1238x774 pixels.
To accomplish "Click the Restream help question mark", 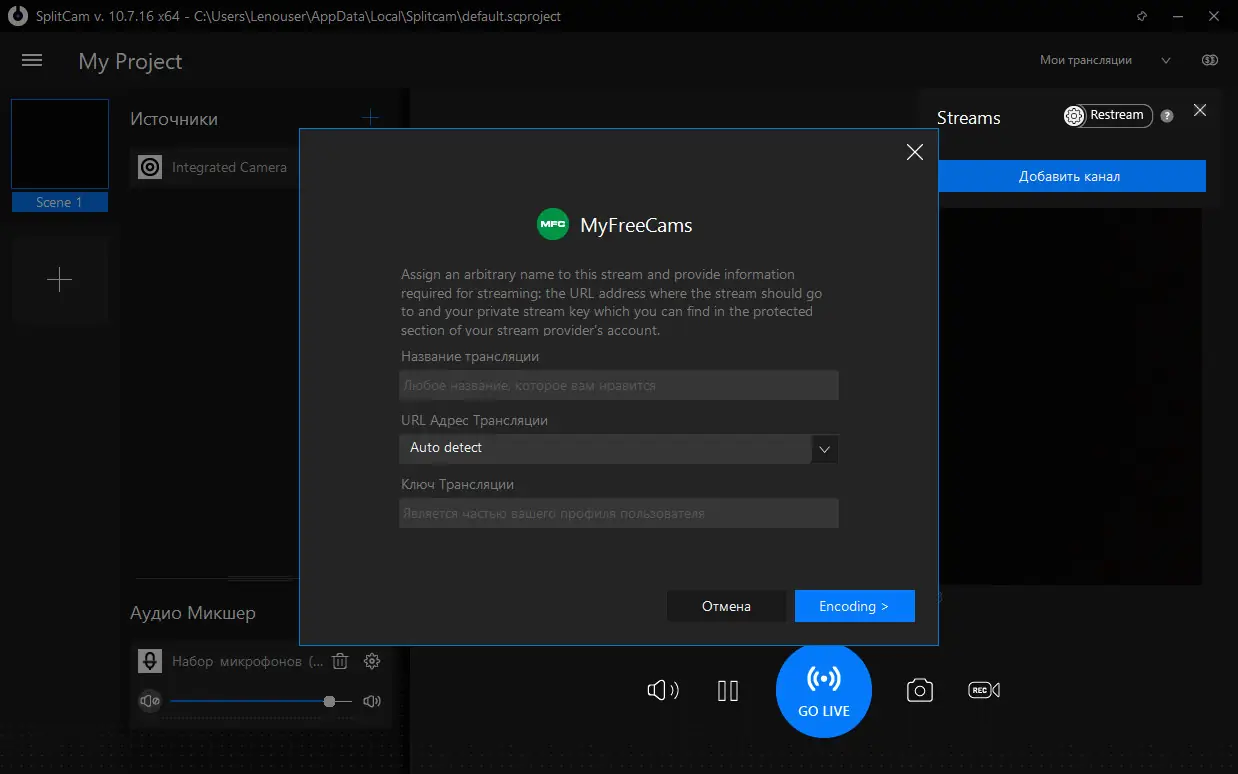I will point(1167,116).
